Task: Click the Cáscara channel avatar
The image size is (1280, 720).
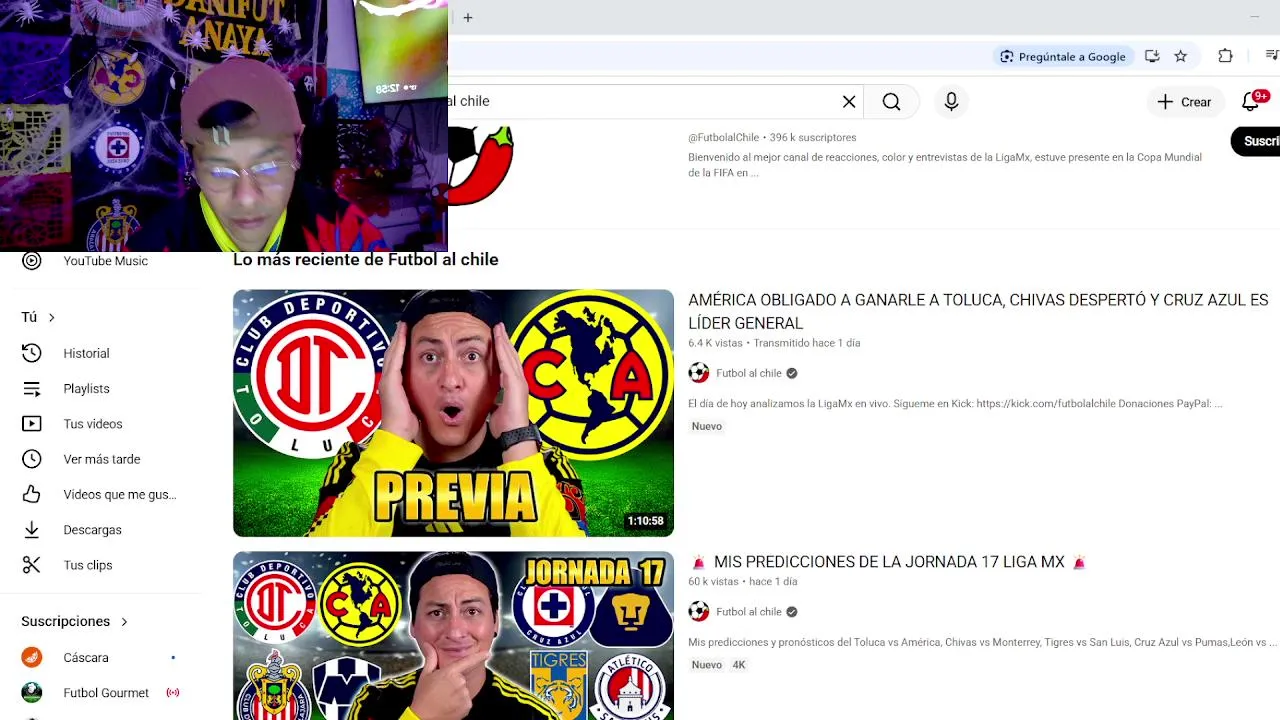Action: coord(32,658)
